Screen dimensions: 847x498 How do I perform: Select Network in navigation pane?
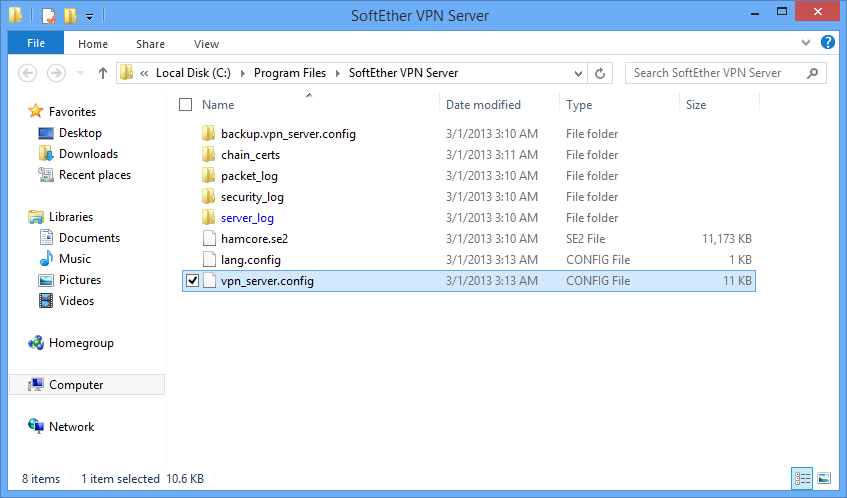(x=71, y=427)
